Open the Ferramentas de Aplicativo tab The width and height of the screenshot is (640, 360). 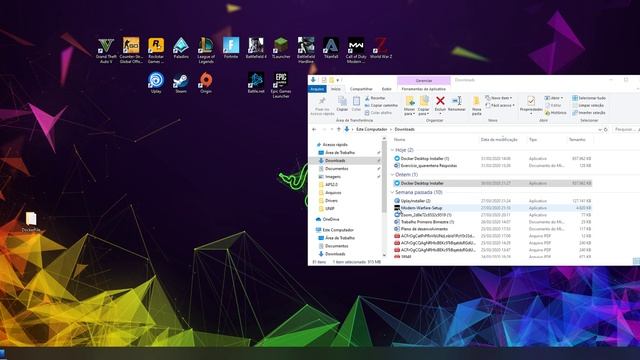(x=424, y=89)
